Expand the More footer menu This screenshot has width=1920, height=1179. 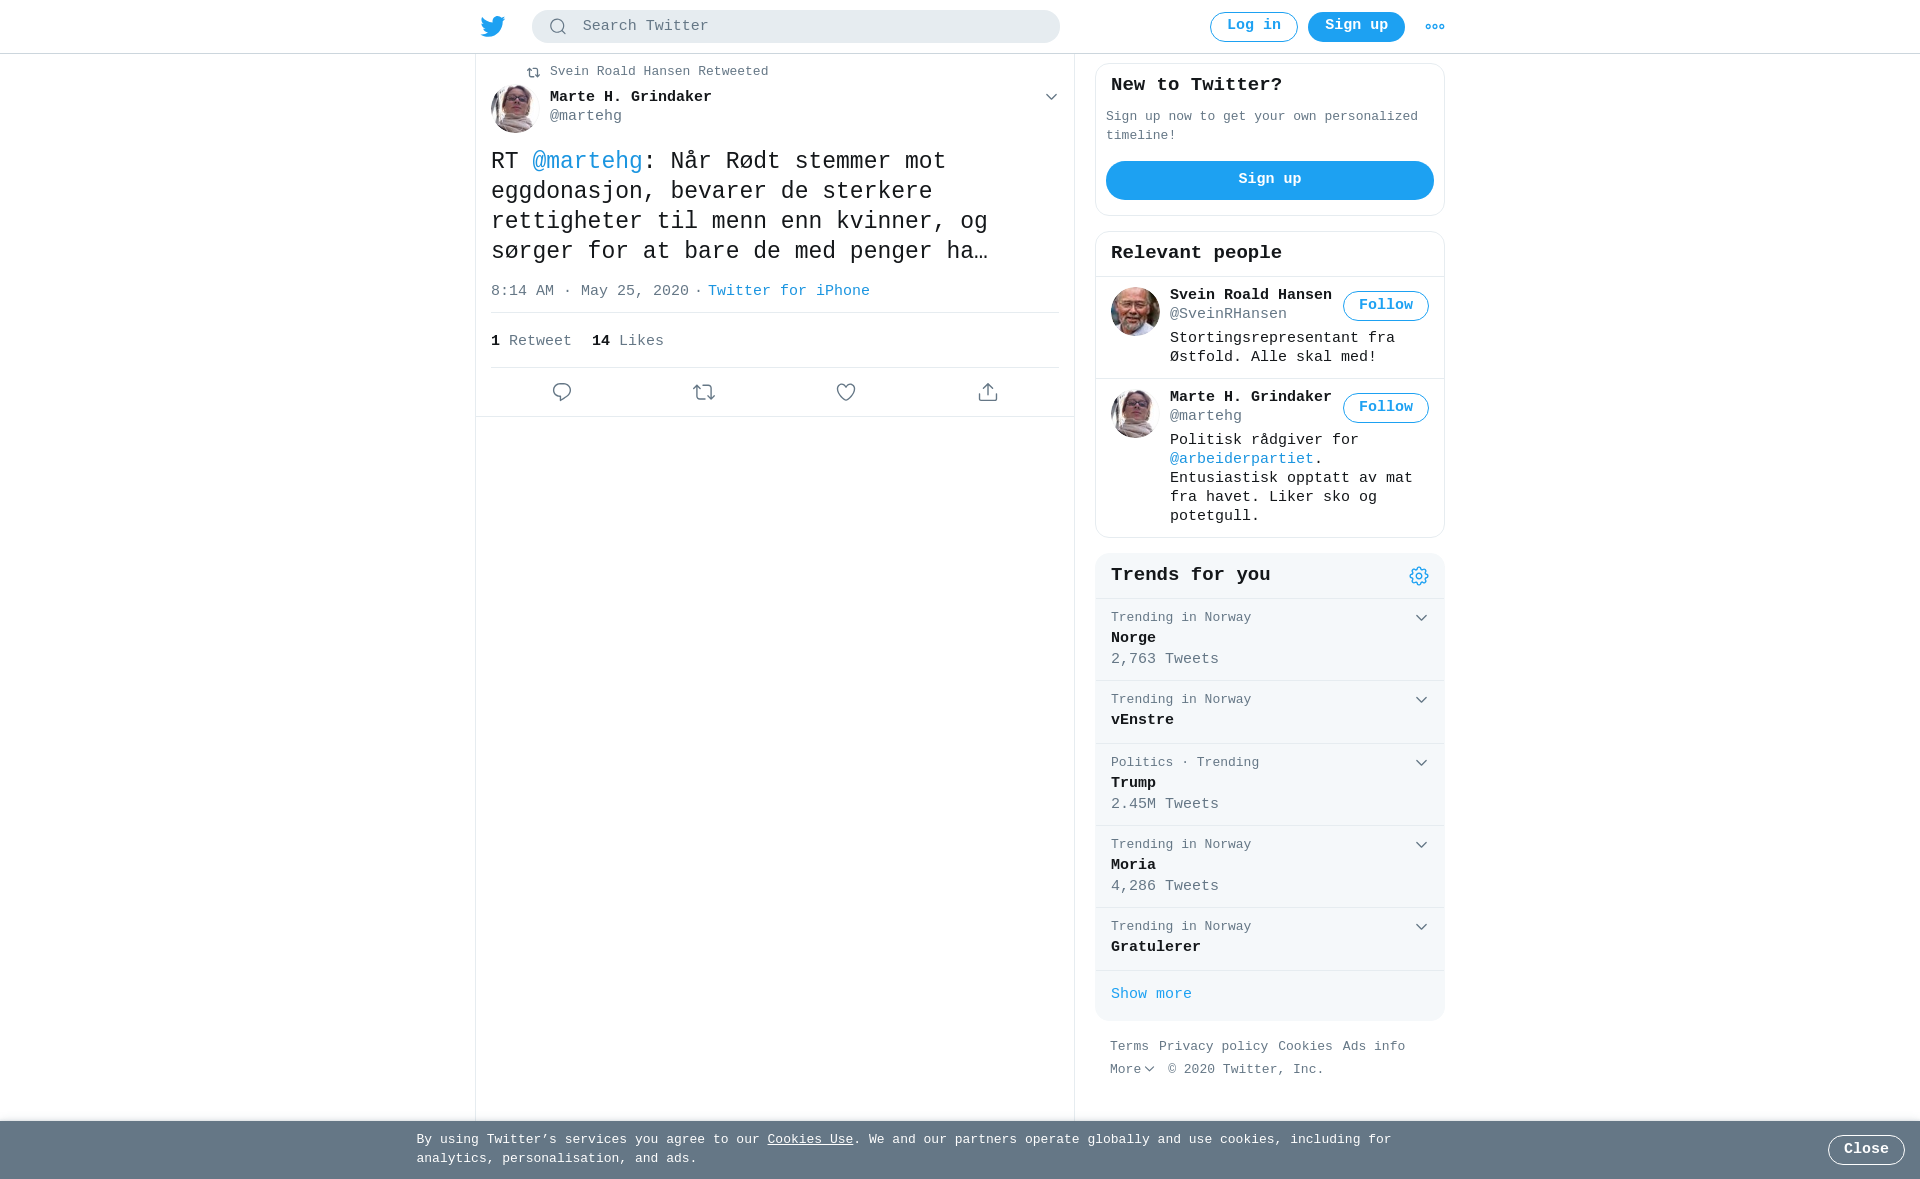[x=1132, y=1070]
